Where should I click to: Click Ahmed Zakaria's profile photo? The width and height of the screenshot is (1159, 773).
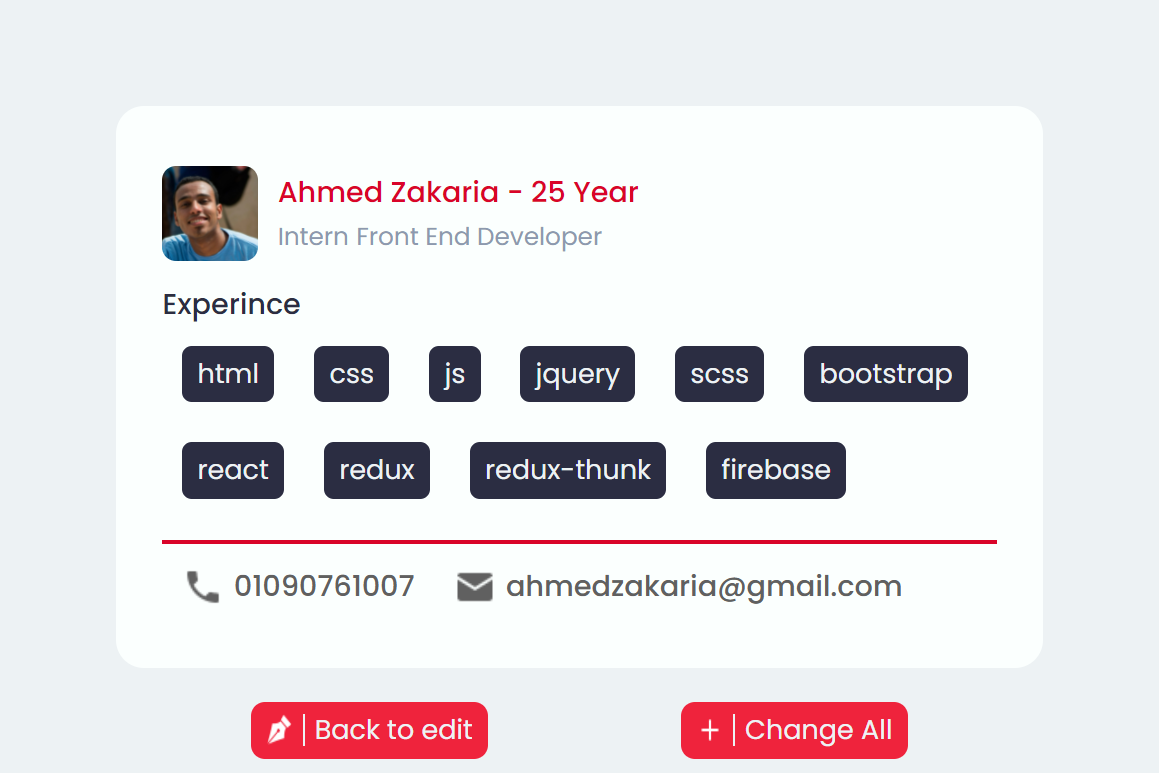[x=210, y=213]
